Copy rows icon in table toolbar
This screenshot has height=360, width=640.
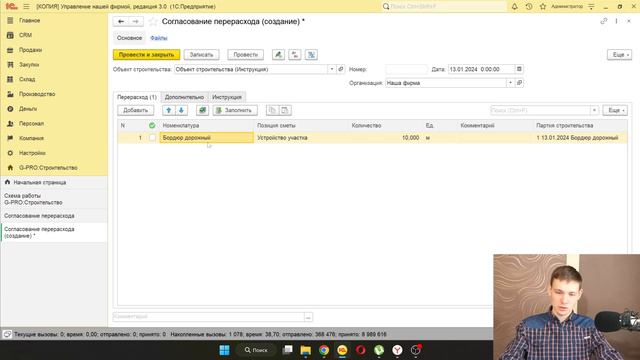pos(272,110)
